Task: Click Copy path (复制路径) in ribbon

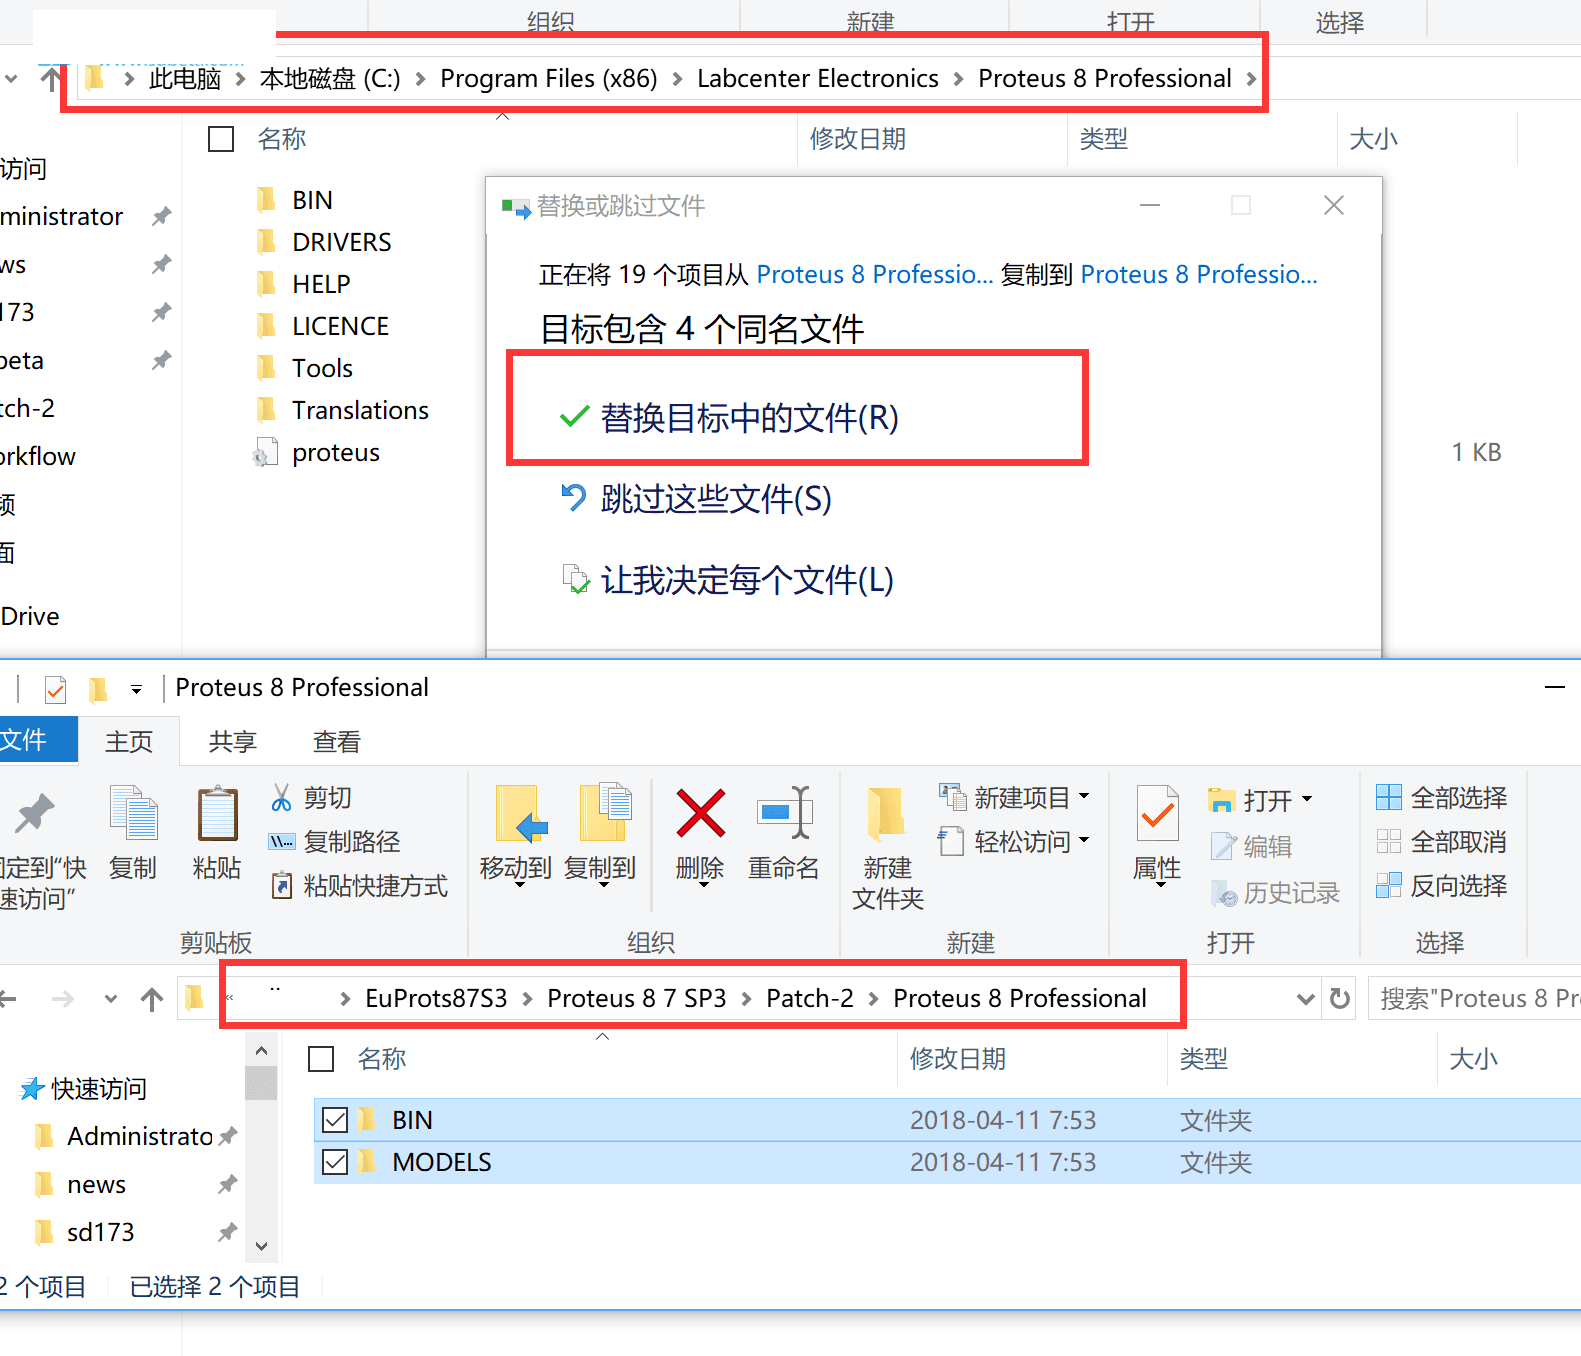Action: tap(335, 841)
